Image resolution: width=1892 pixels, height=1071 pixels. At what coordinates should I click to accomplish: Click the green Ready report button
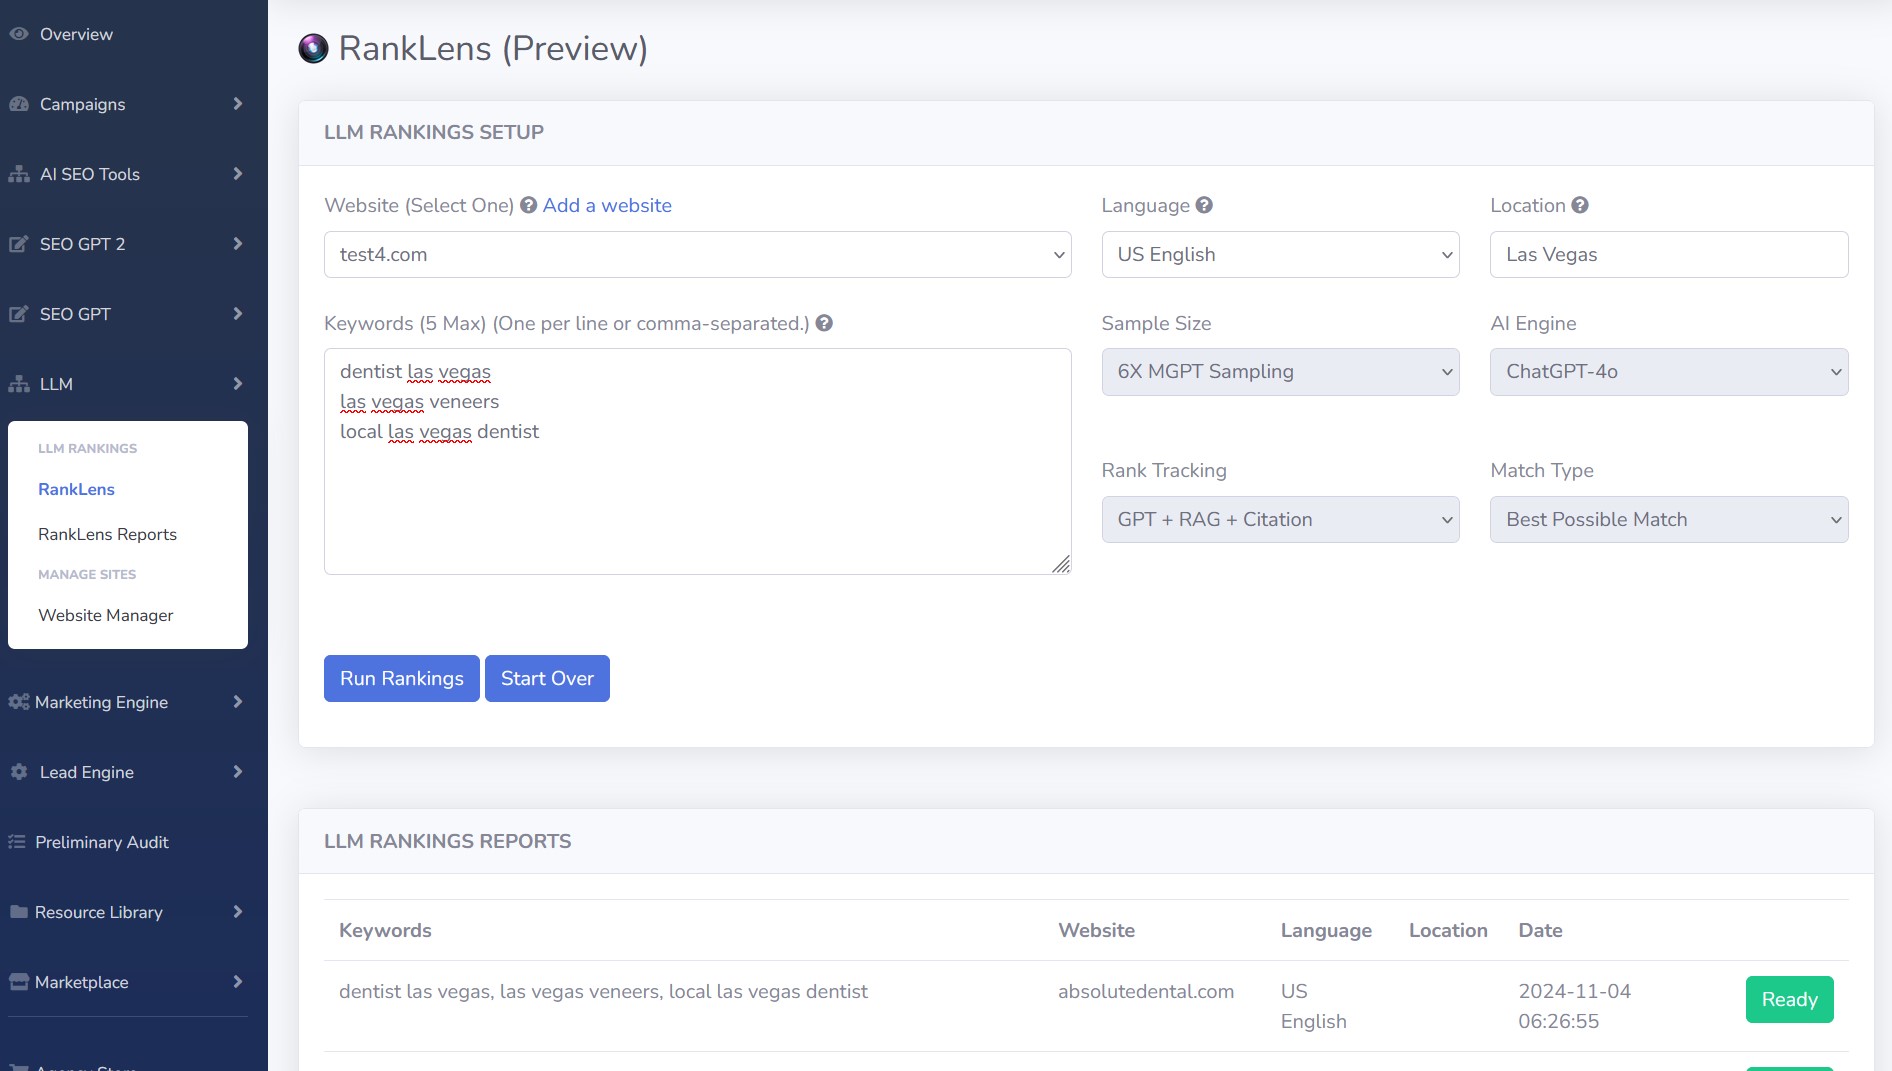point(1789,1000)
